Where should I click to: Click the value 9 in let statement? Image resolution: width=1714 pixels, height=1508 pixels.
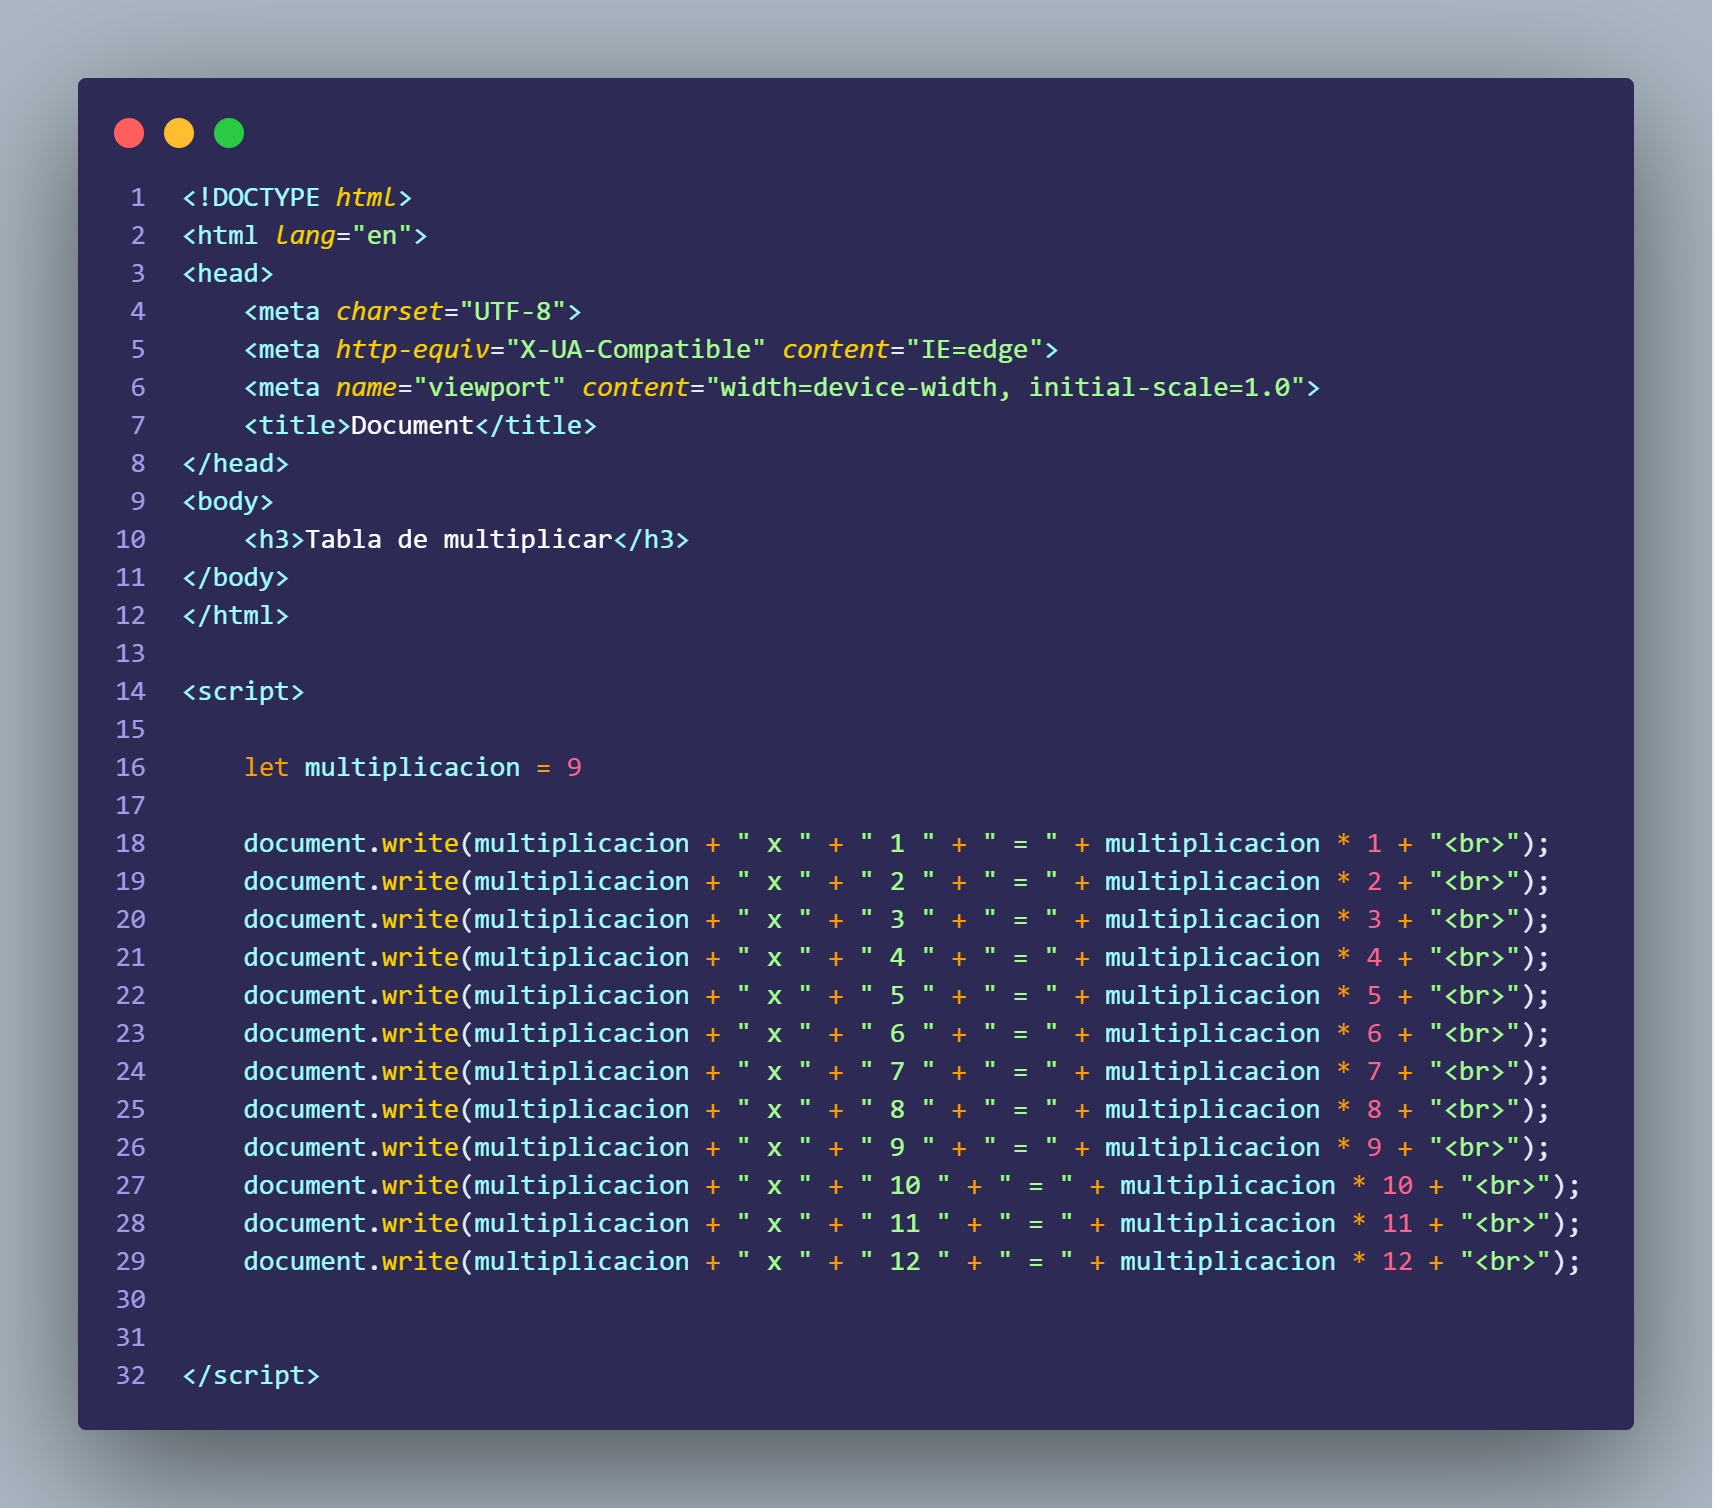[x=574, y=767]
